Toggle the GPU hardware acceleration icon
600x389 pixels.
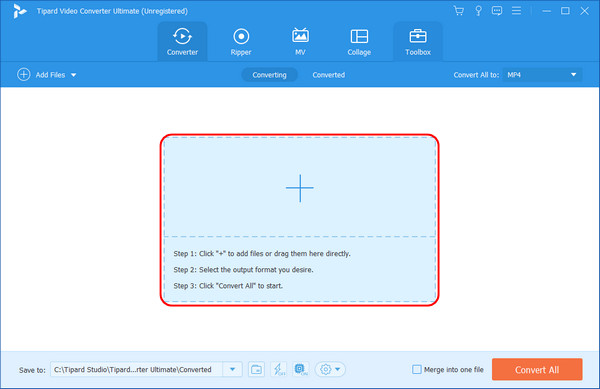pyautogui.click(x=300, y=369)
